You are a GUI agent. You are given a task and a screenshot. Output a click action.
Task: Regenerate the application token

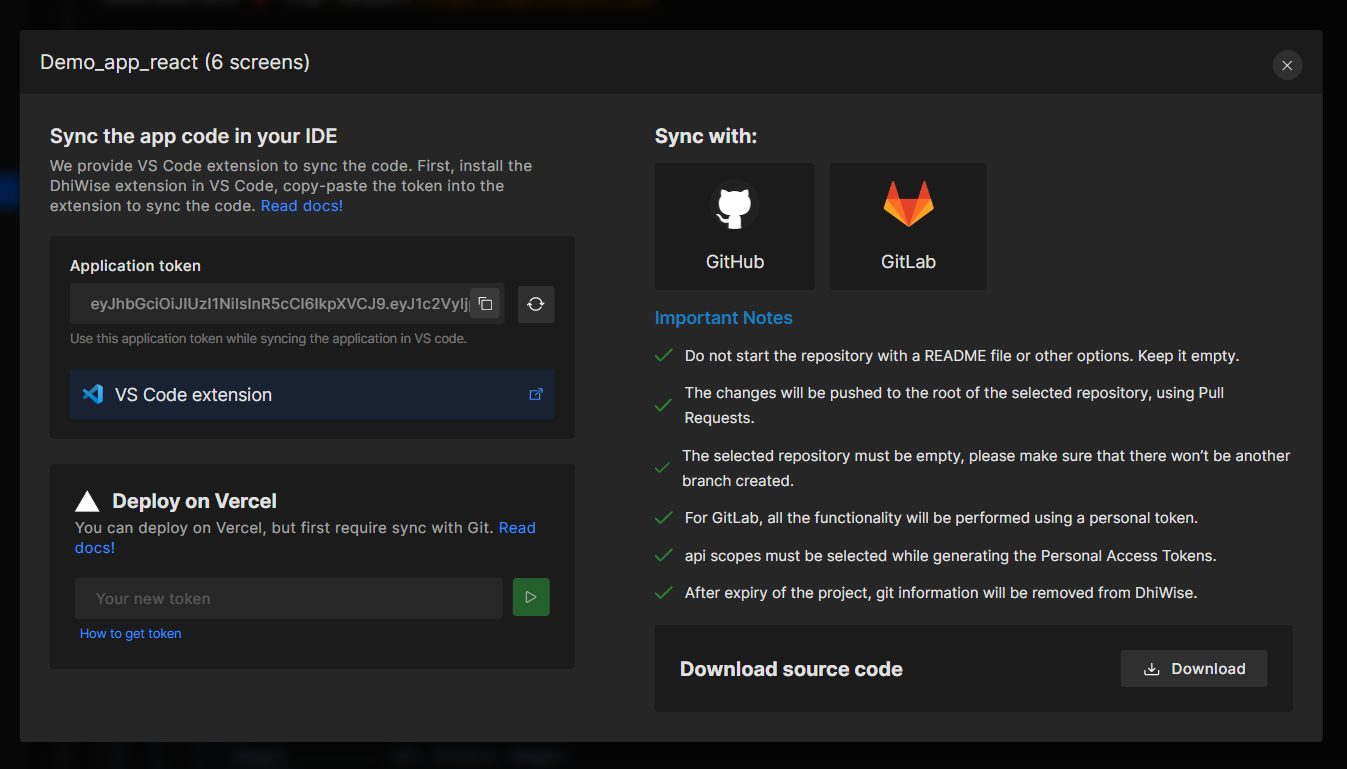[536, 303]
